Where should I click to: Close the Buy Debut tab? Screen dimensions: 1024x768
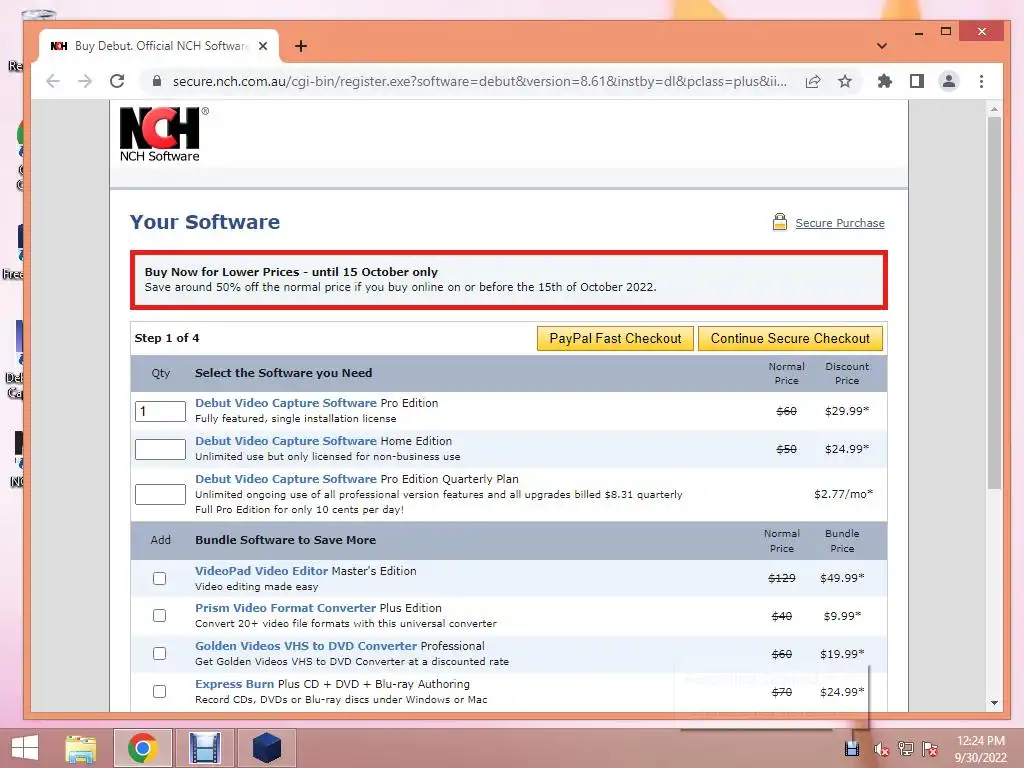click(x=263, y=46)
